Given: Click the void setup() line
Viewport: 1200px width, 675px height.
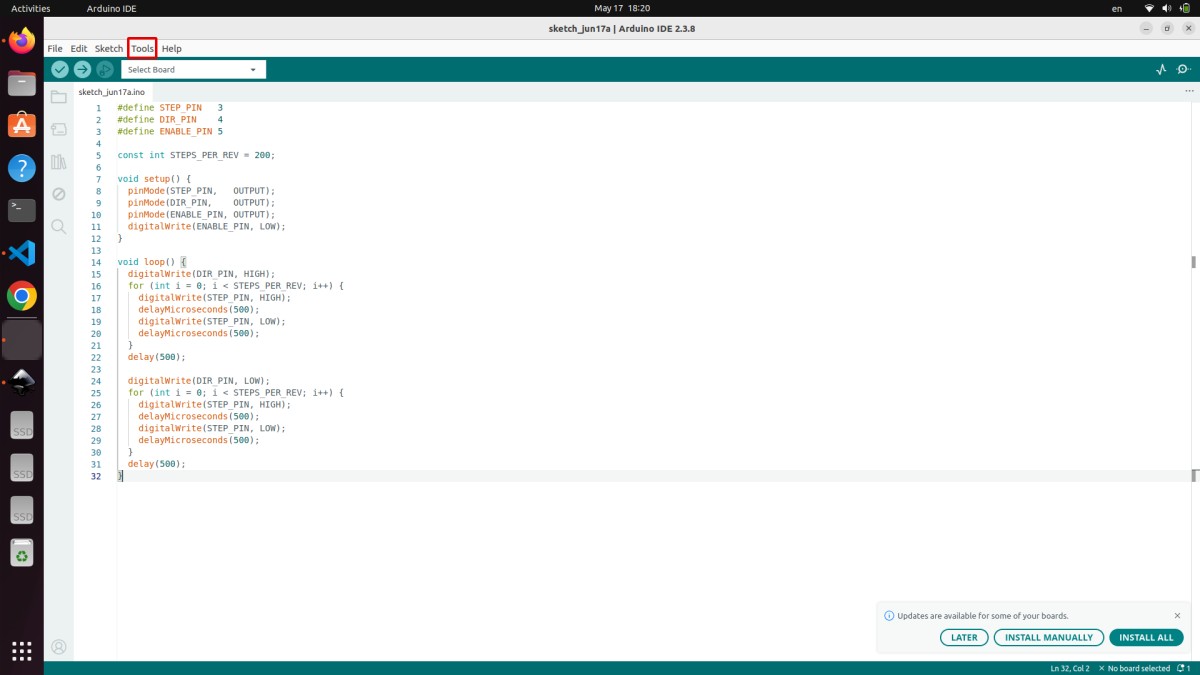Looking at the screenshot, I should pyautogui.click(x=153, y=179).
